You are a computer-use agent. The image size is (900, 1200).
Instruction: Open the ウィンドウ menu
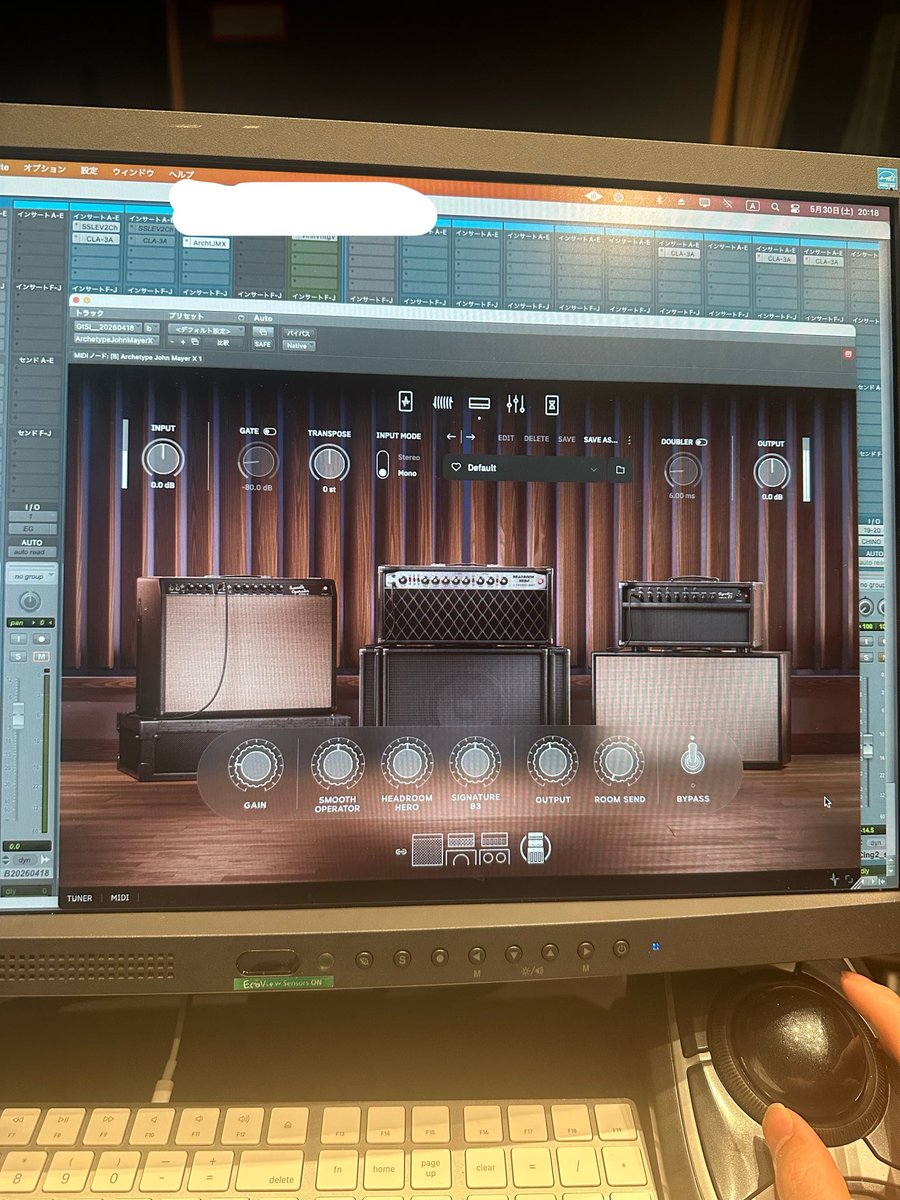133,172
